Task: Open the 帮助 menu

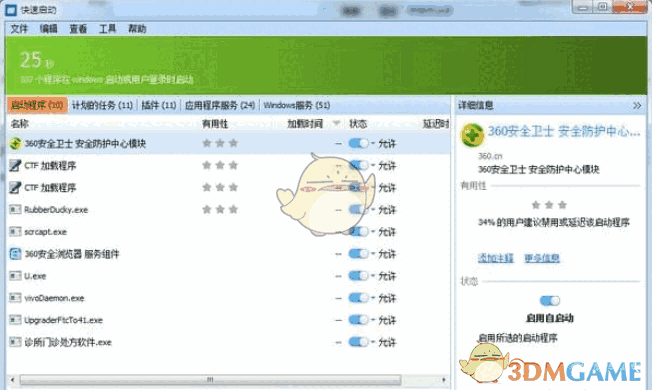Action: 137,29
